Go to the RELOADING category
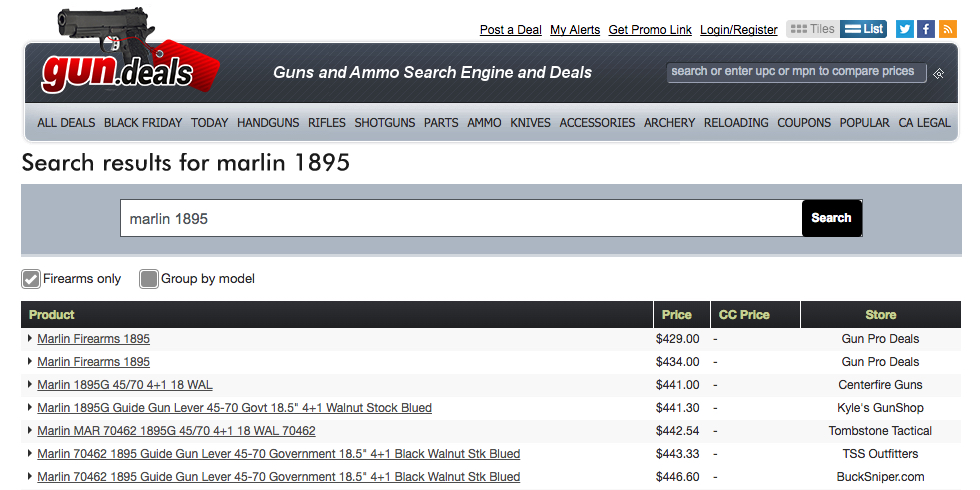Viewport: 980px width, 490px height. click(736, 122)
